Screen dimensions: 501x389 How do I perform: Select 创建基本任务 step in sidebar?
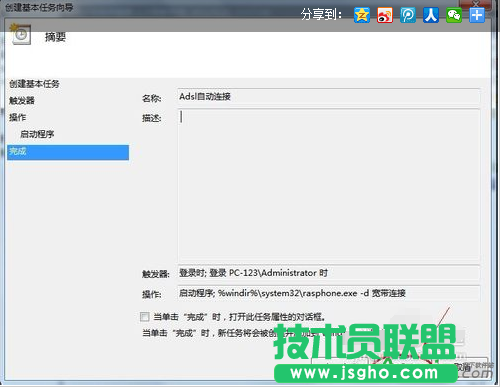tap(34, 84)
